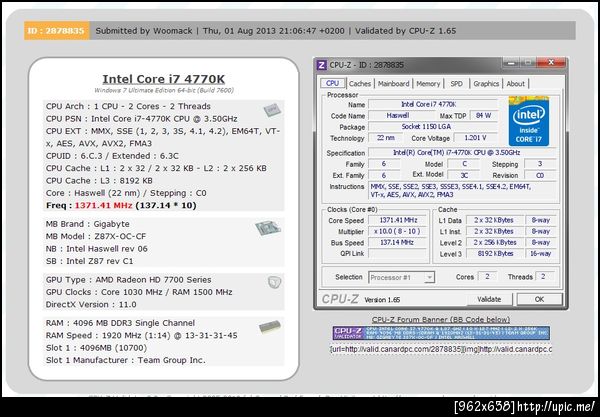Click the Instructions list in CPU-Z
This screenshot has width=600, height=417.
coord(462,191)
